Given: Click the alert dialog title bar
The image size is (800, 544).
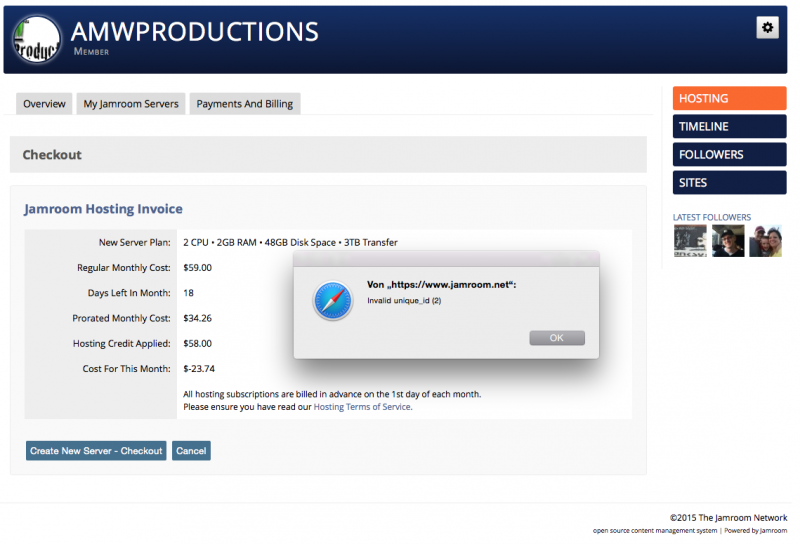Looking at the screenshot, I should pyautogui.click(x=446, y=259).
